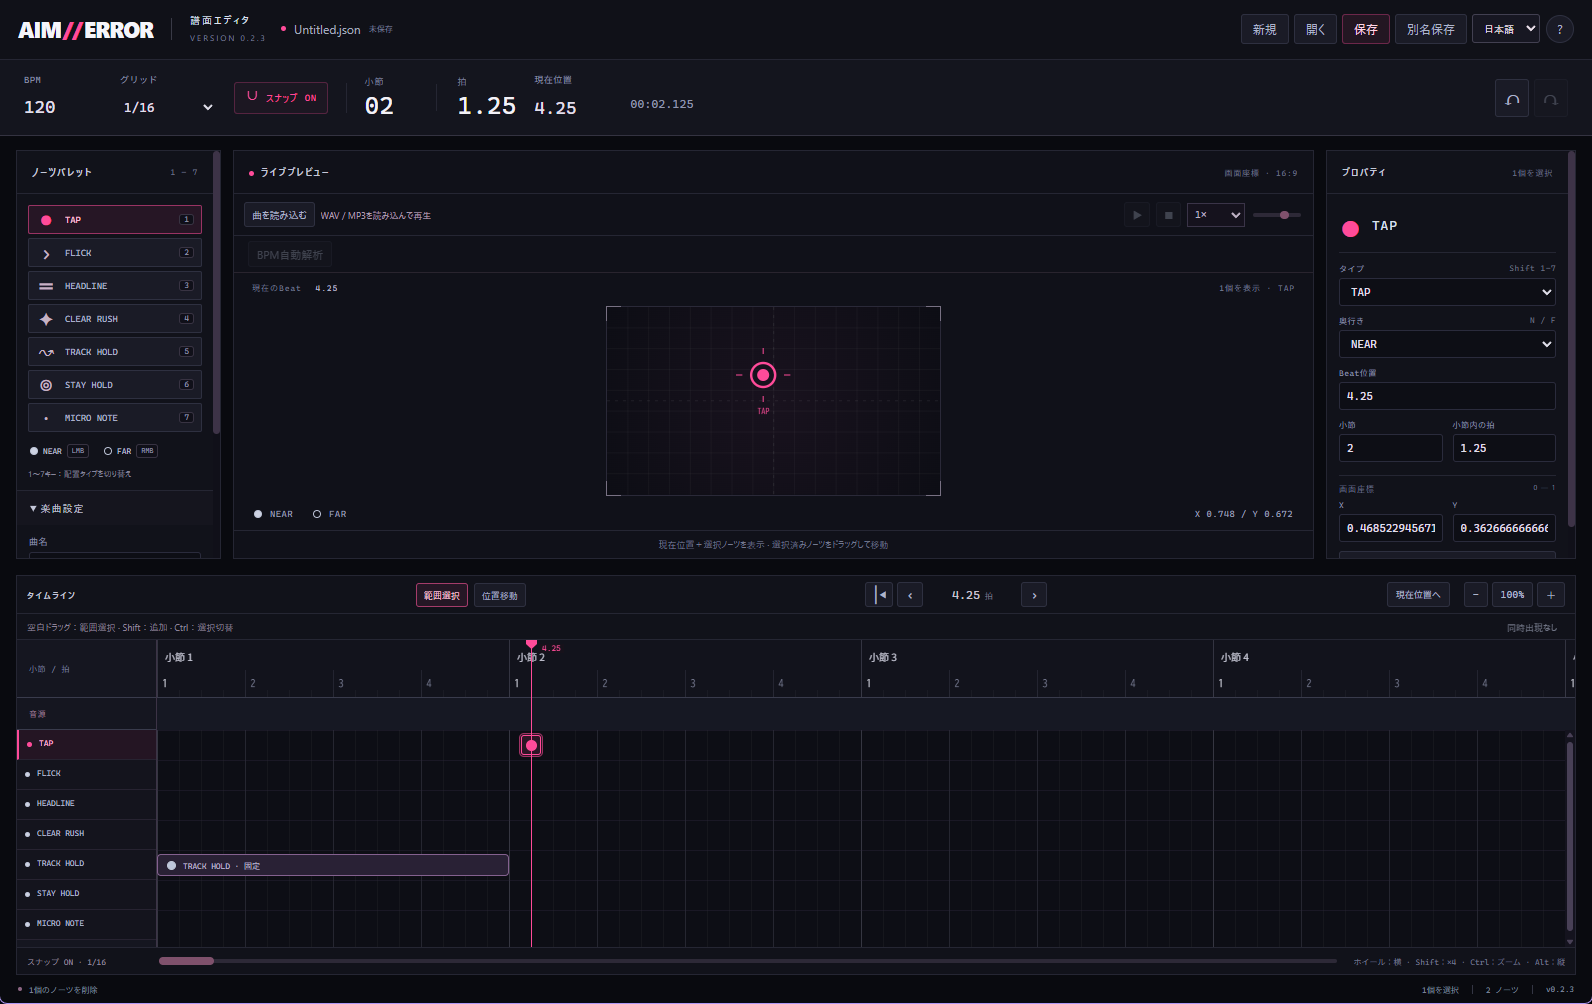Open the note type TAP dropdown
1592x1004 pixels.
tap(1447, 292)
